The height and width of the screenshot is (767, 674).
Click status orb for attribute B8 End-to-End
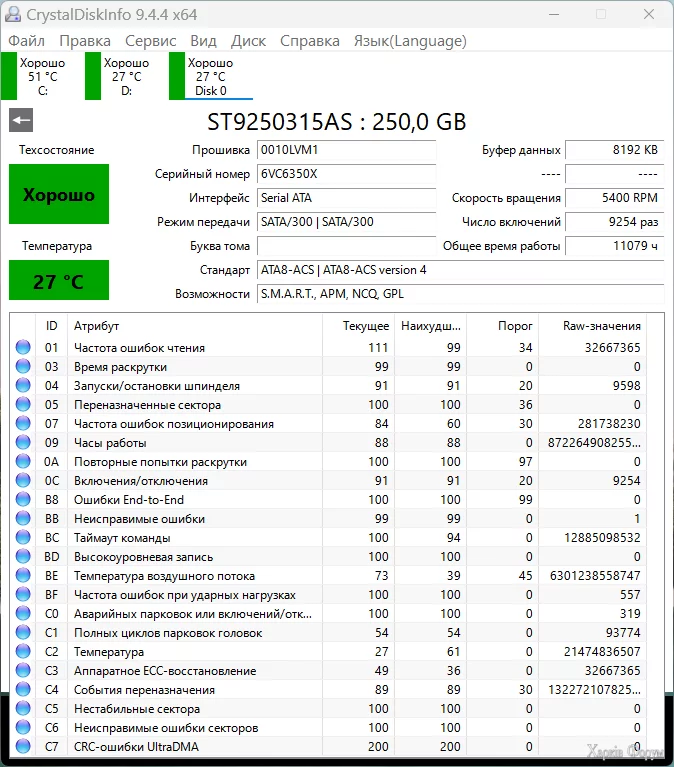23,499
